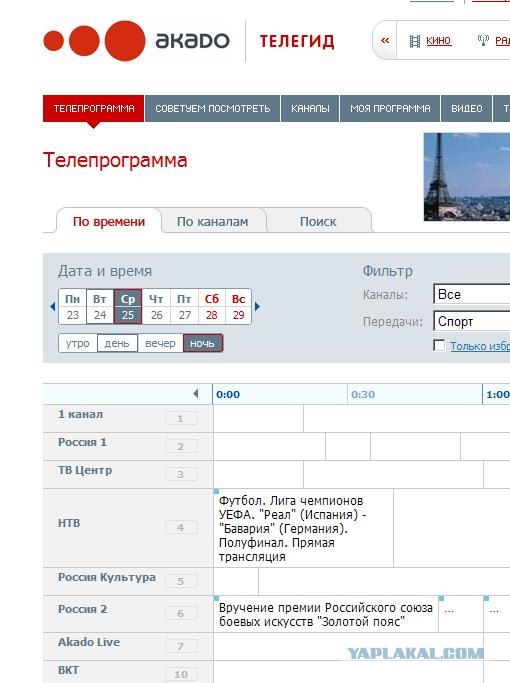
Task: Select Saturday 28 in the date picker
Action: [x=212, y=307]
